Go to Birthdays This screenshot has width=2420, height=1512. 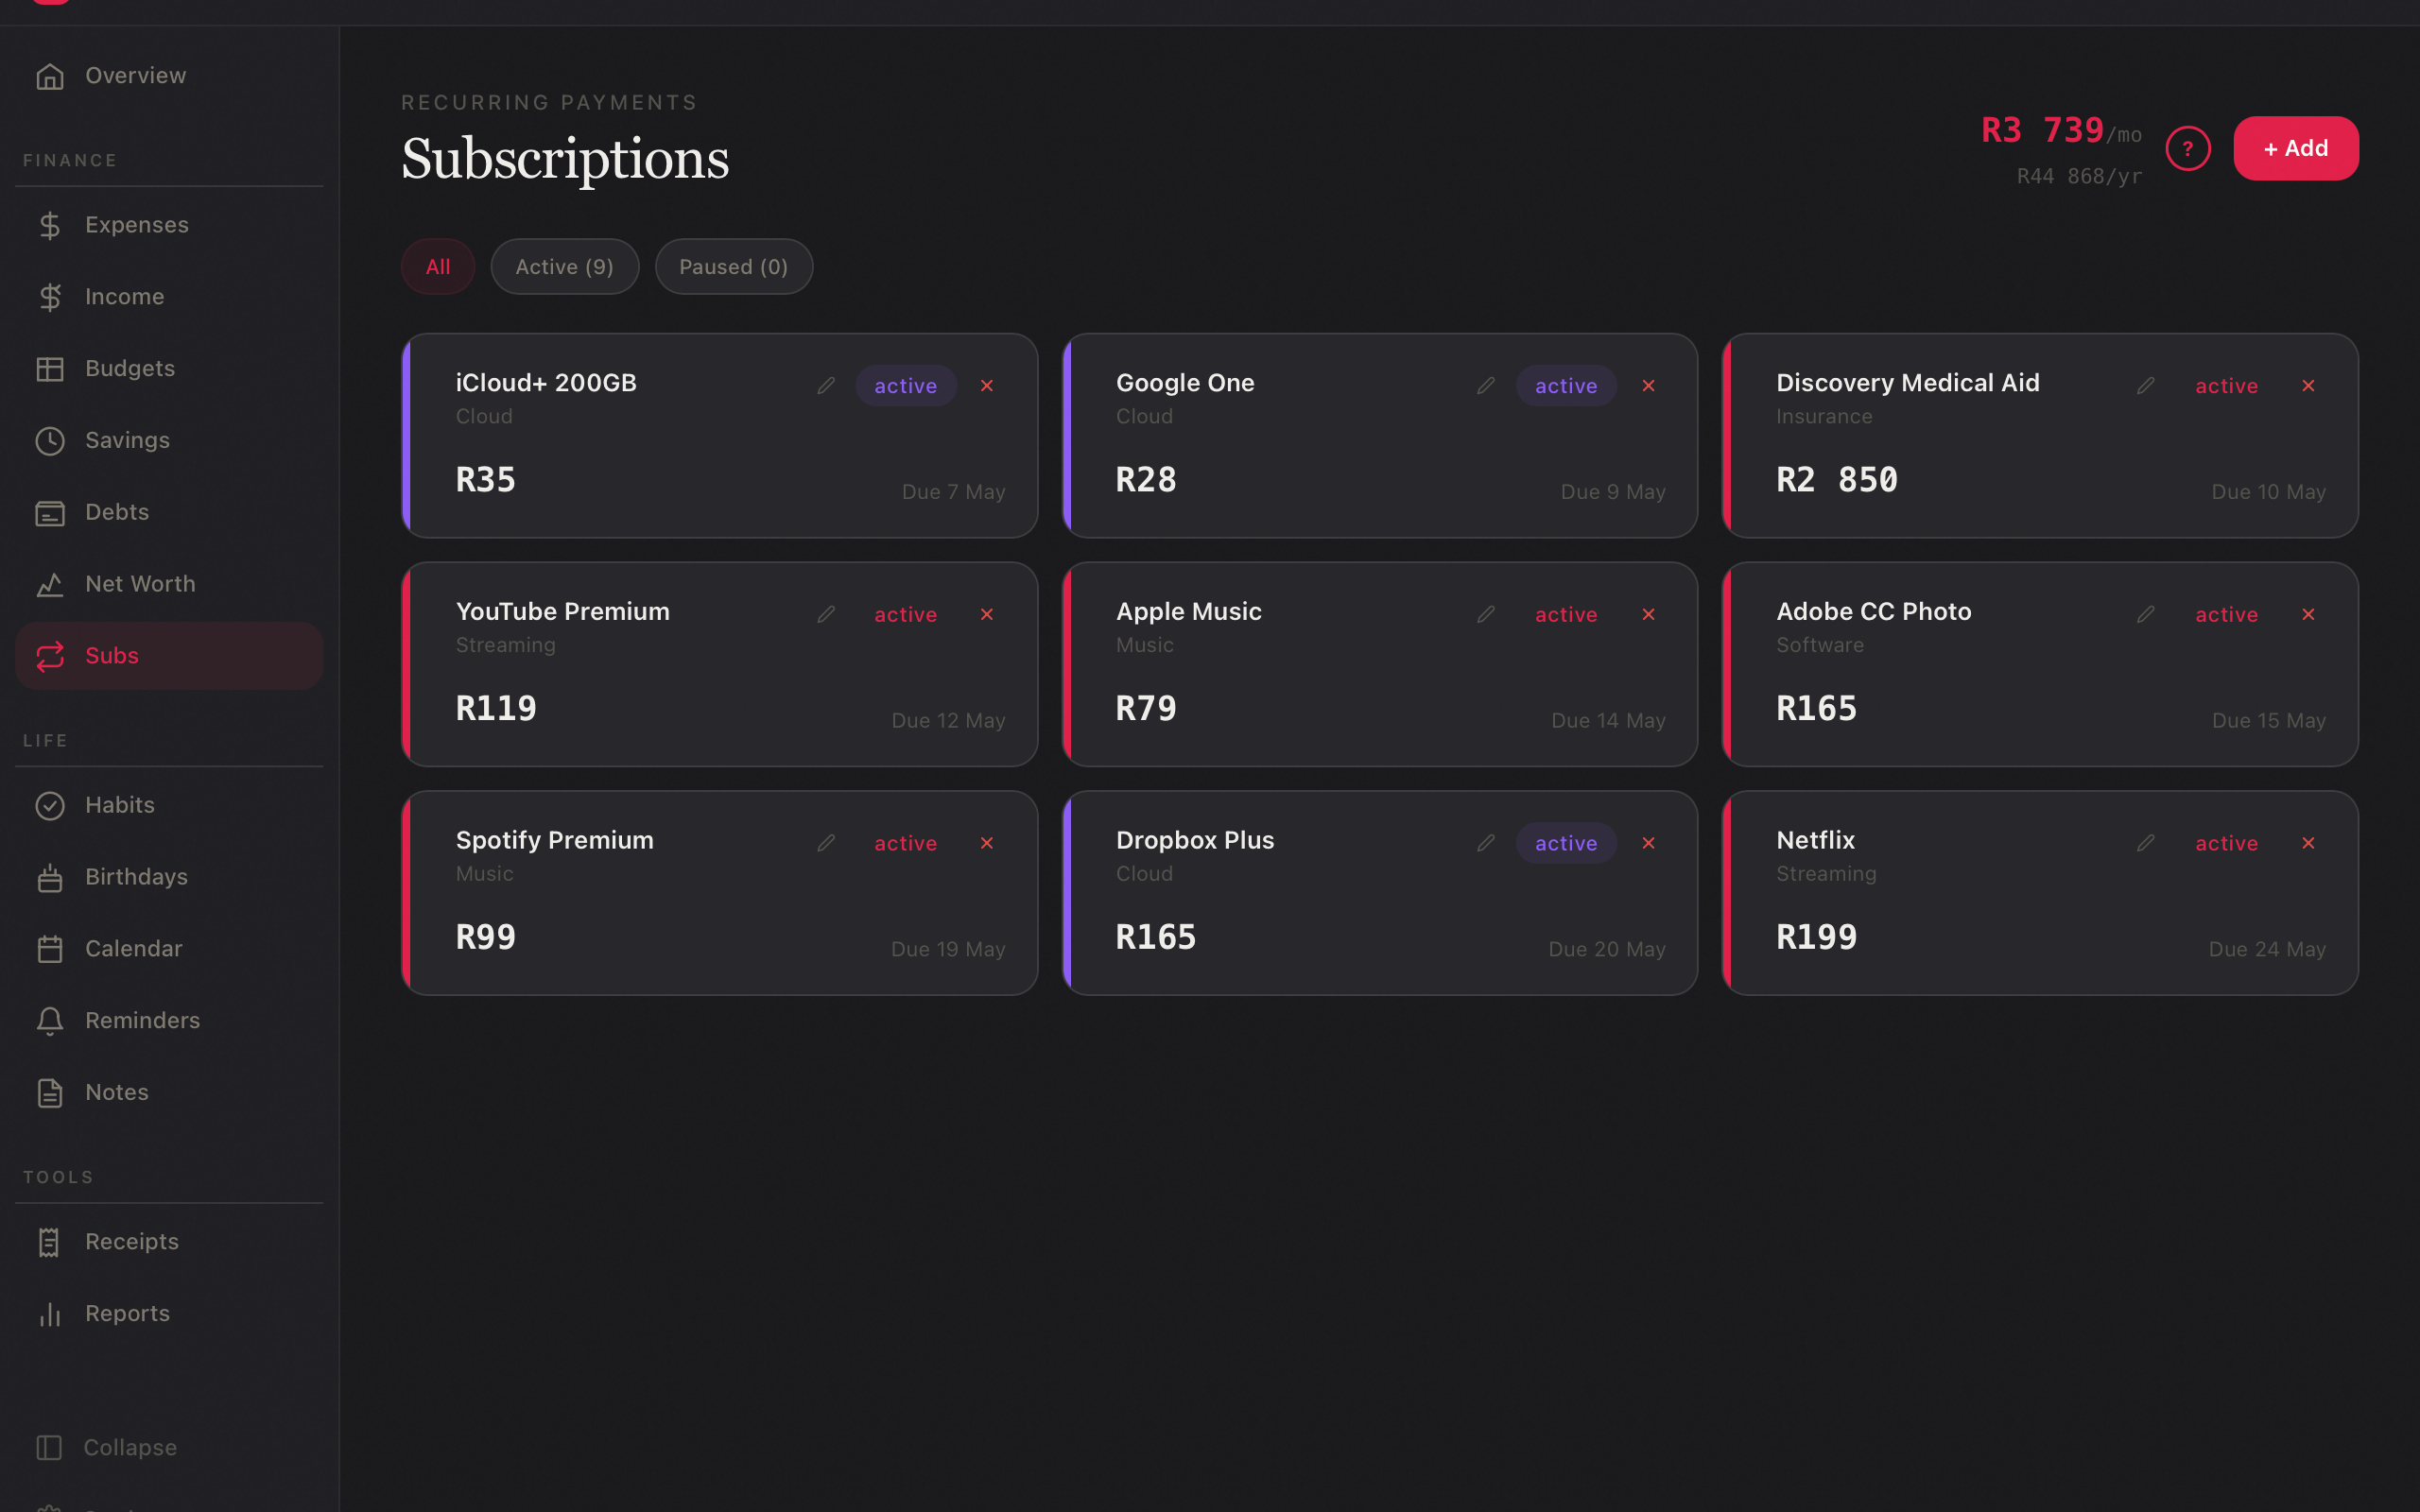pyautogui.click(x=169, y=878)
